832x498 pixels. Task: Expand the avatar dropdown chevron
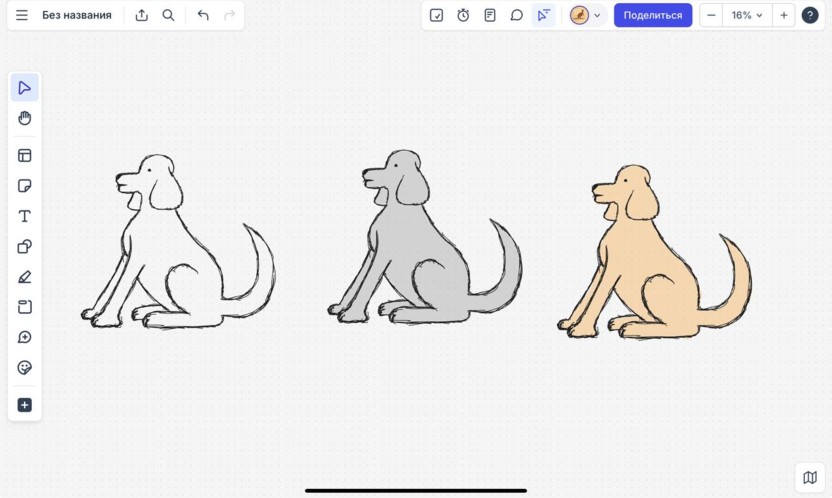tap(597, 15)
